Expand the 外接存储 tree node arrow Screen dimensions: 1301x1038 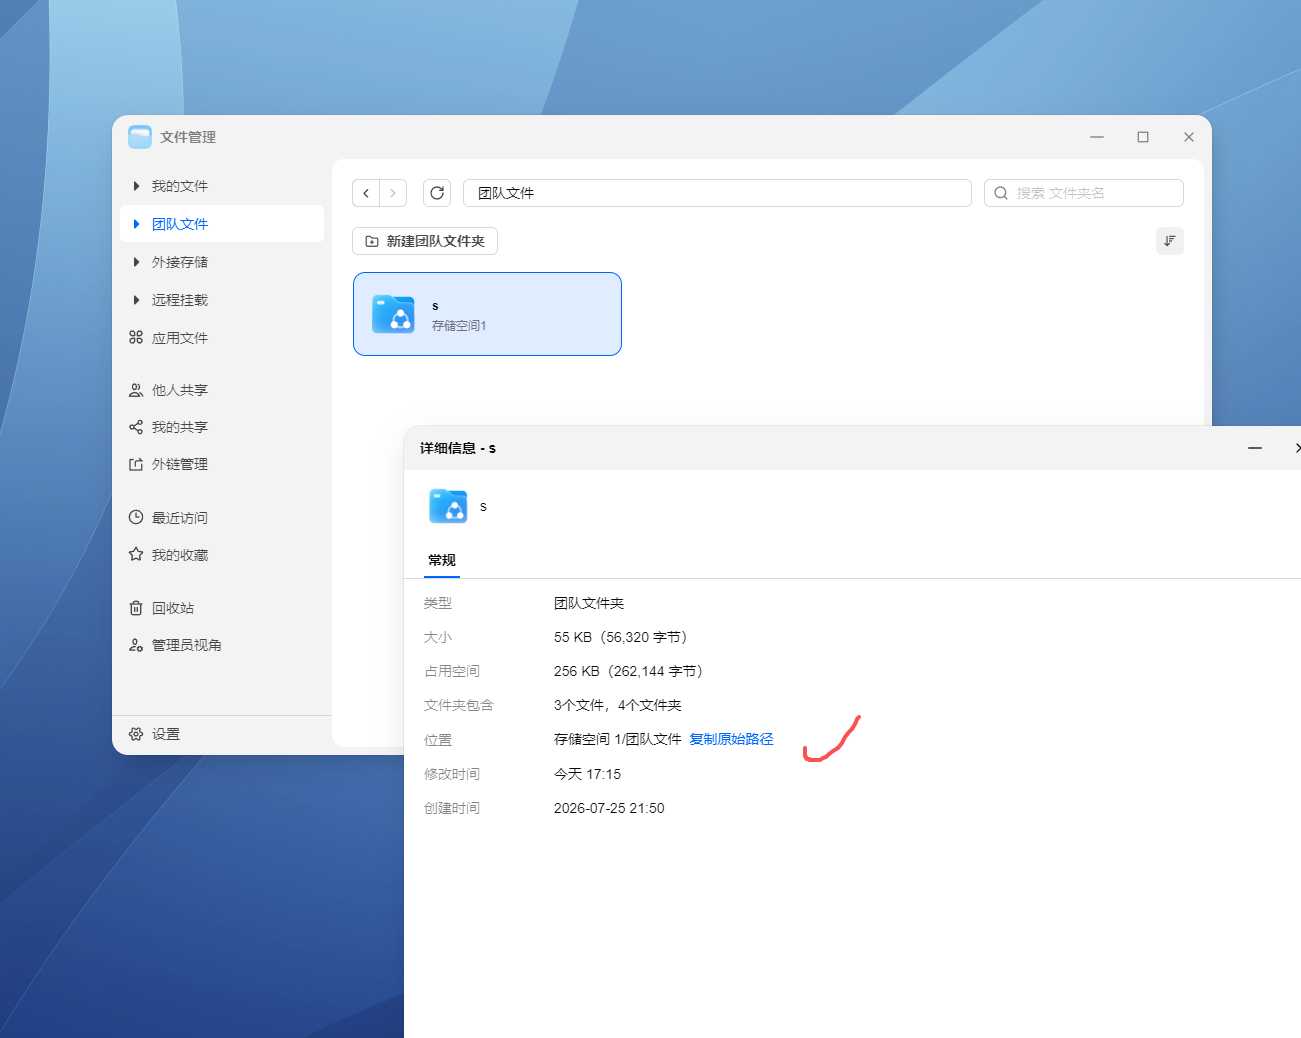click(x=136, y=262)
